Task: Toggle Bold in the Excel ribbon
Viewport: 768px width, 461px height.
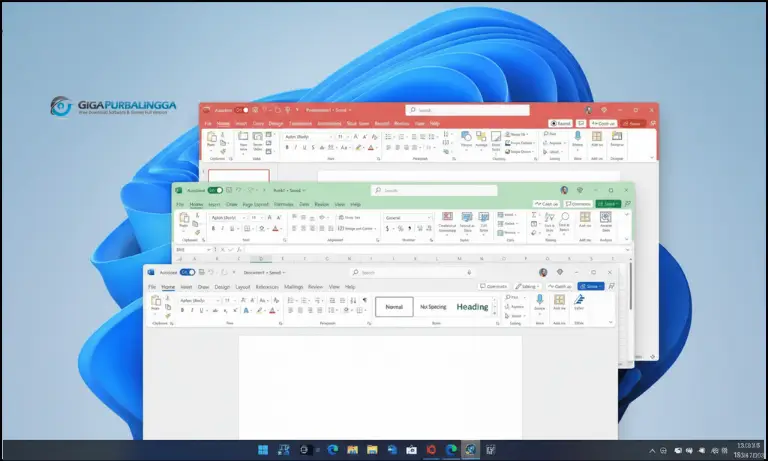Action: pos(213,228)
